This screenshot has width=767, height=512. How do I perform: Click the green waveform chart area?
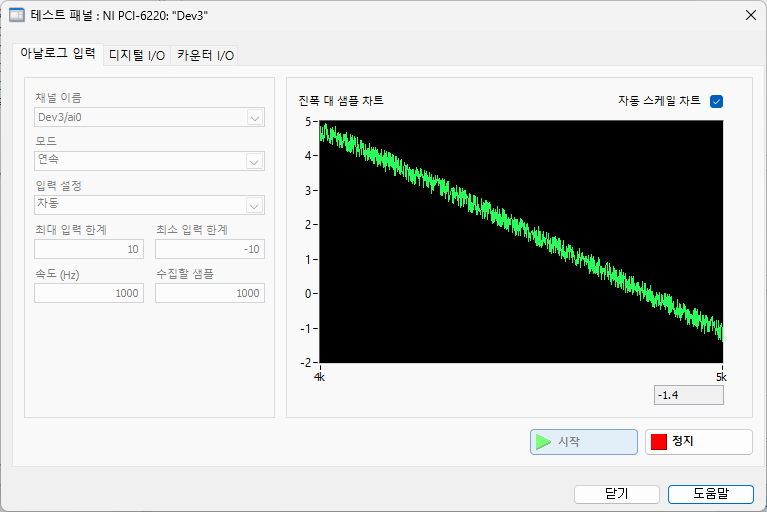(x=521, y=242)
